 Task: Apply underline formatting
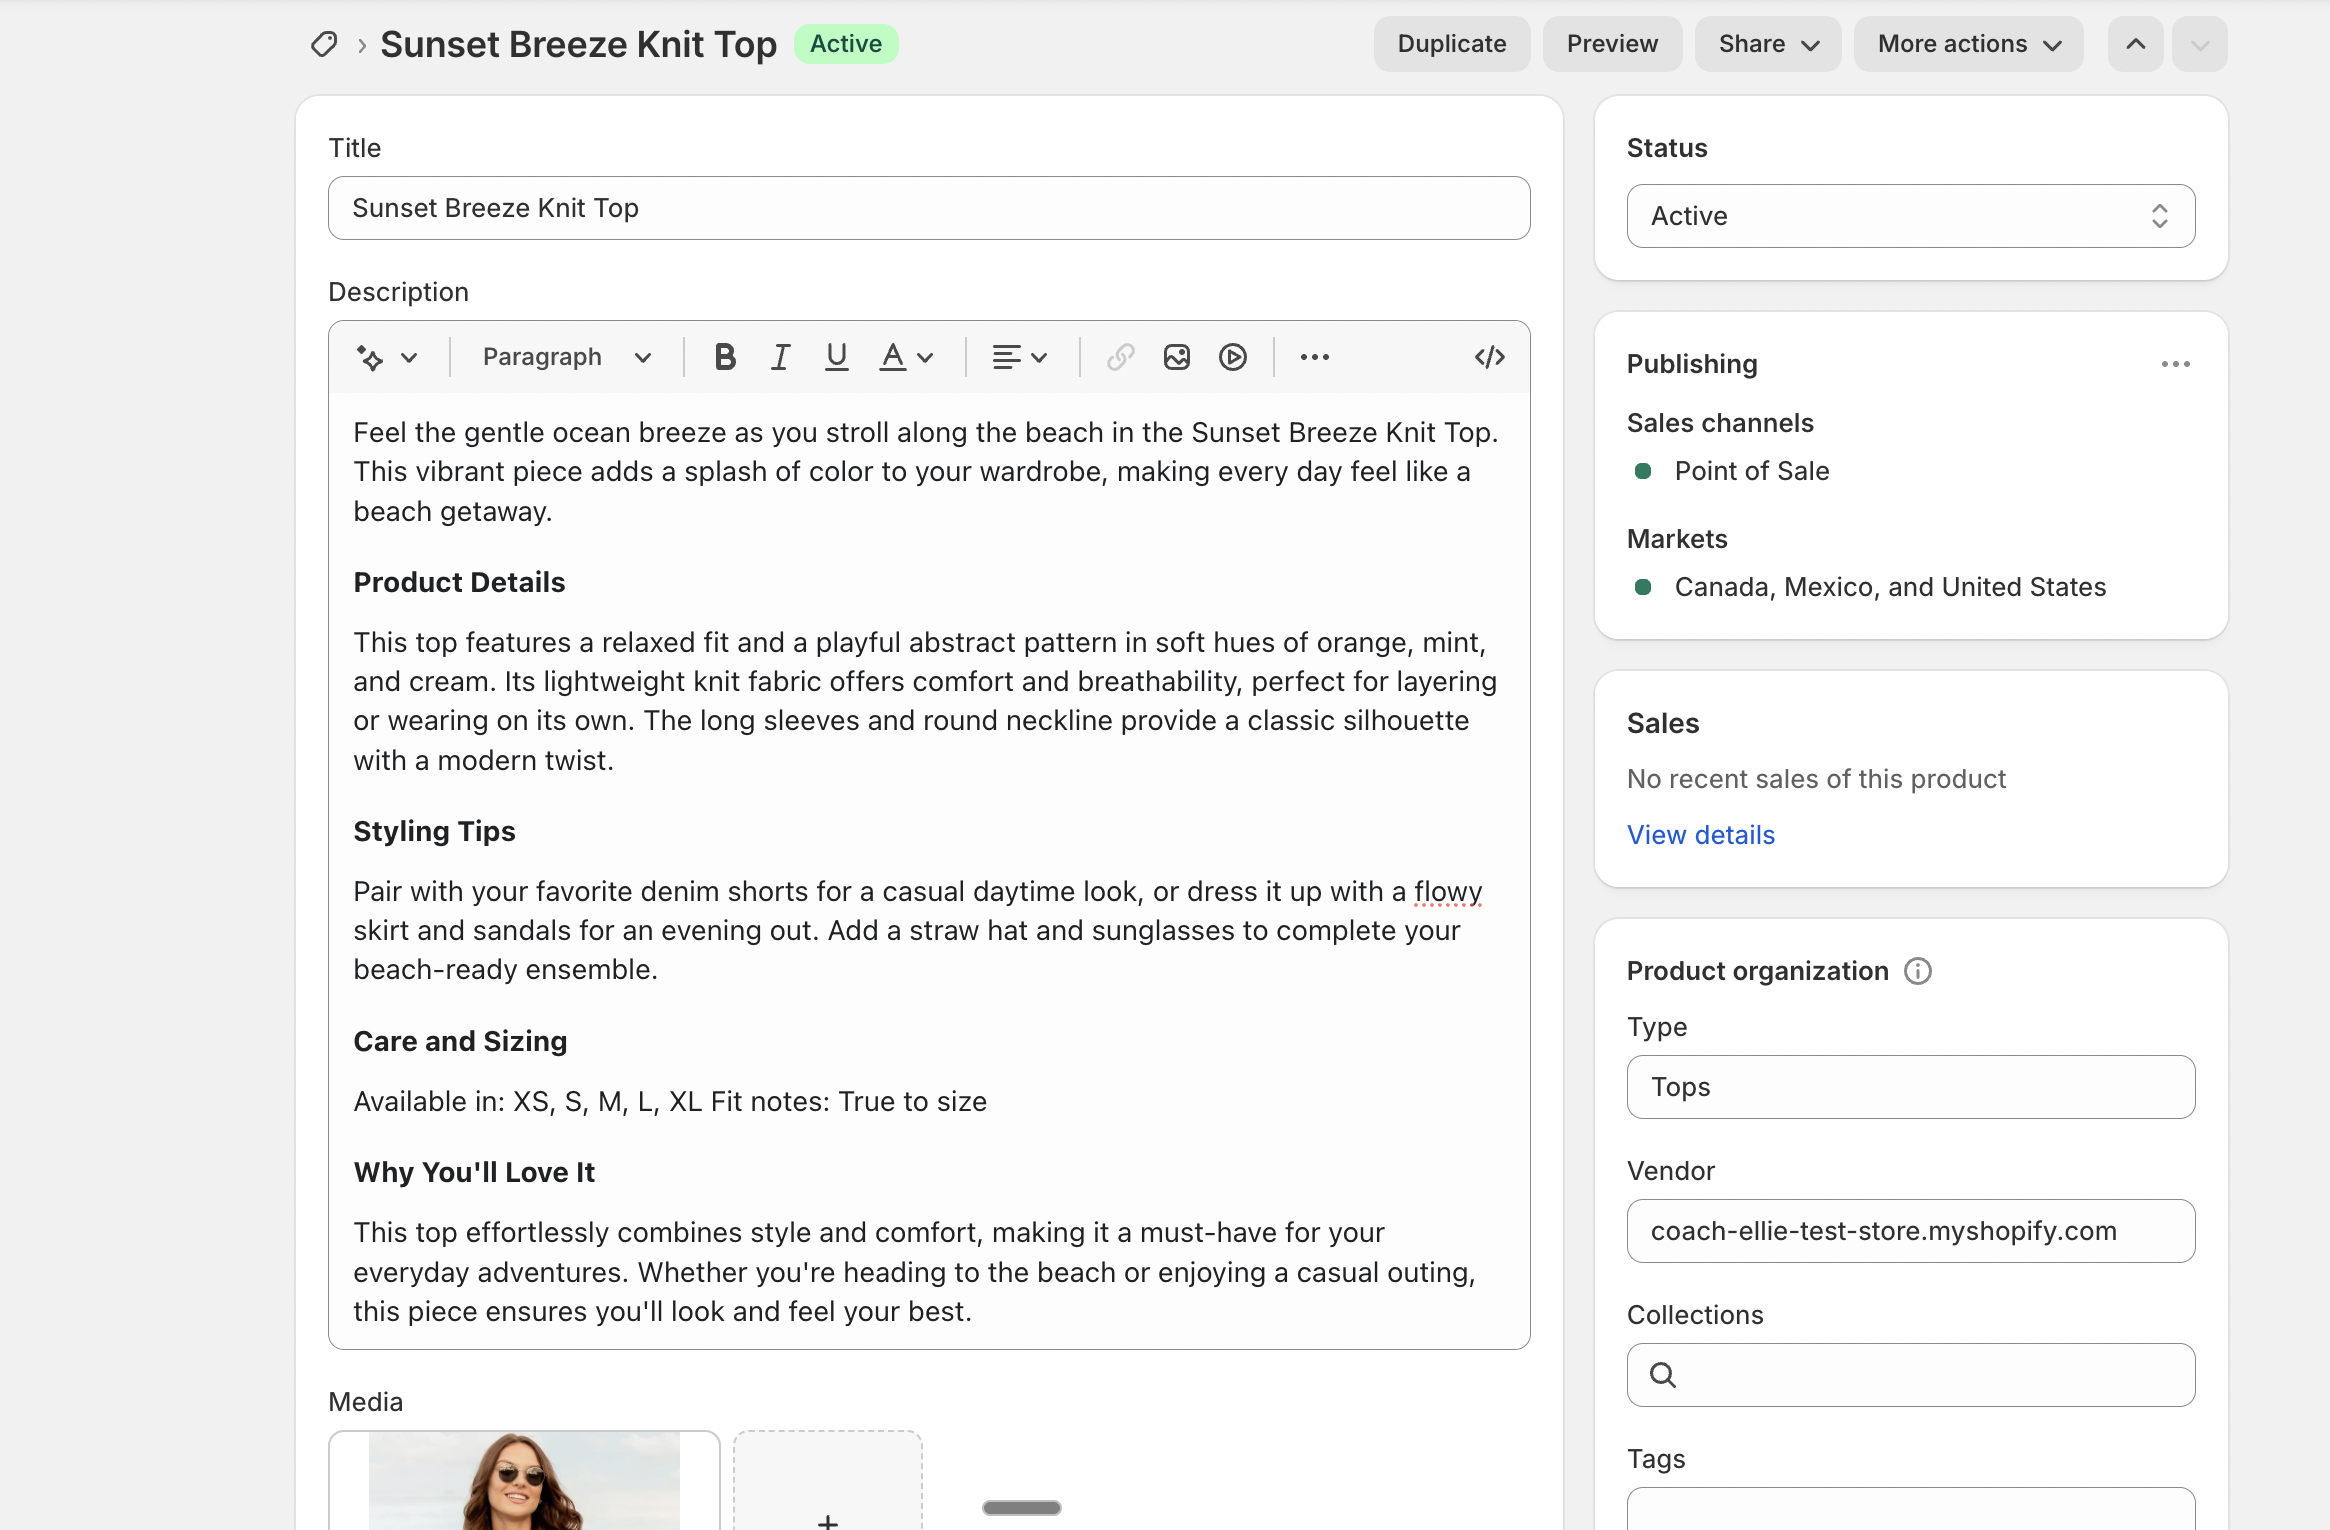point(836,357)
